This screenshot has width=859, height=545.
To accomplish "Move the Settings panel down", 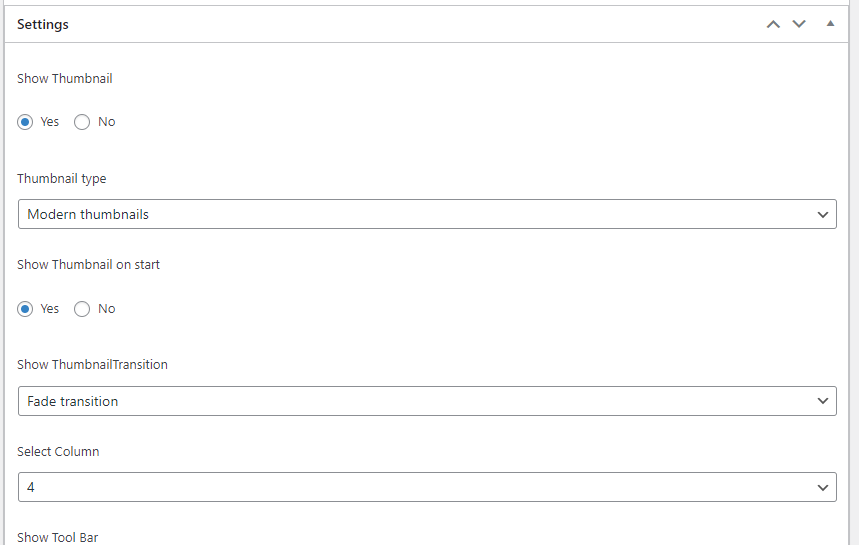I will 799,24.
